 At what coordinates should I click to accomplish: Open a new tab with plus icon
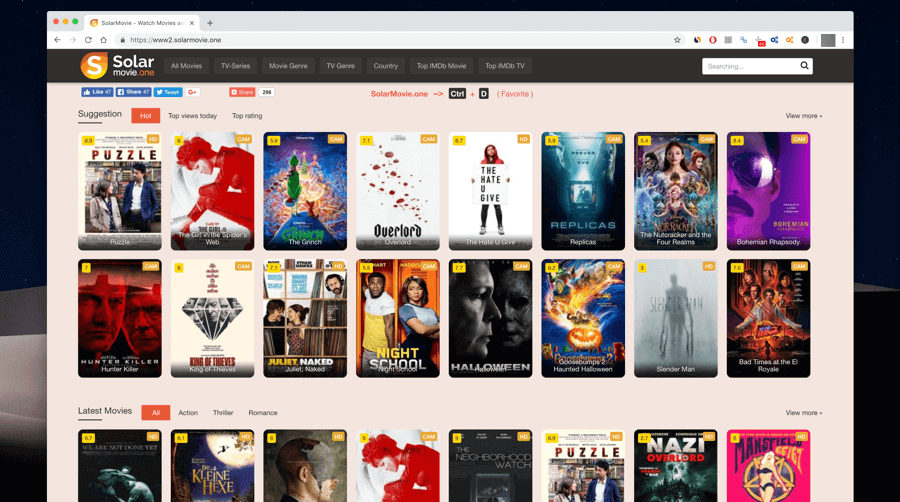[210, 23]
